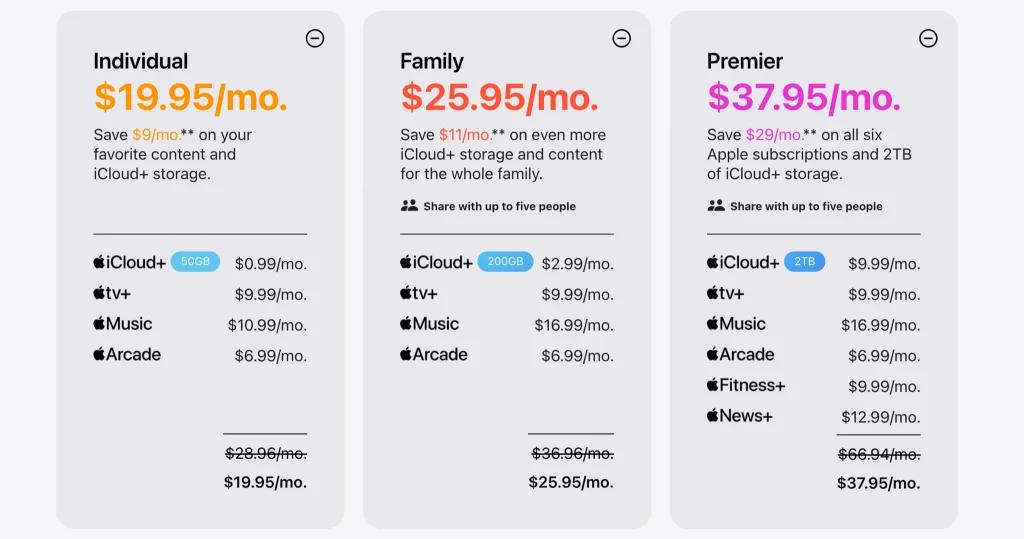Click the $37.95/mo. Premier price heading
The width and height of the screenshot is (1024, 539).
804,97
